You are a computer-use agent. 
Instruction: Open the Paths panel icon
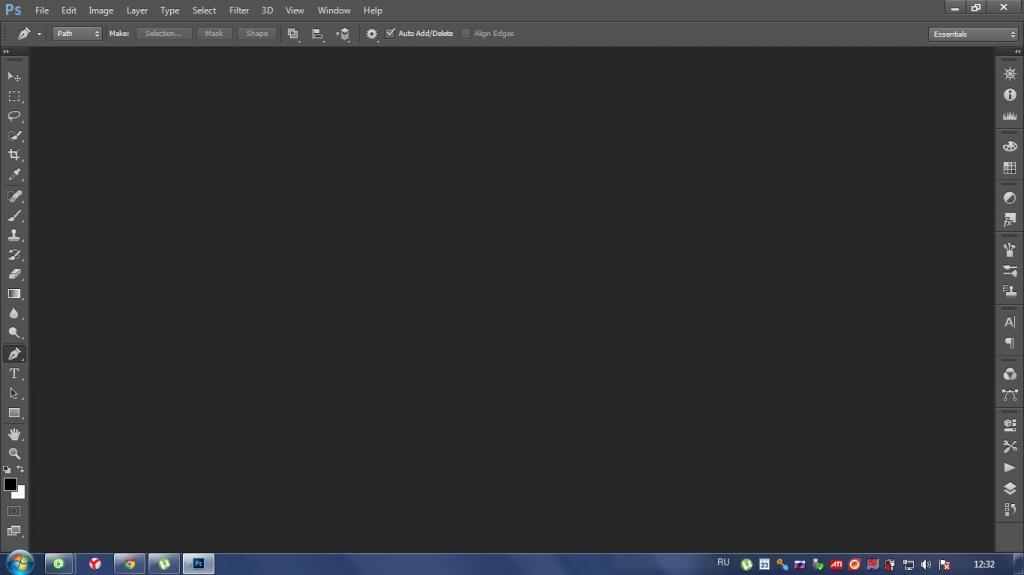coord(1010,395)
